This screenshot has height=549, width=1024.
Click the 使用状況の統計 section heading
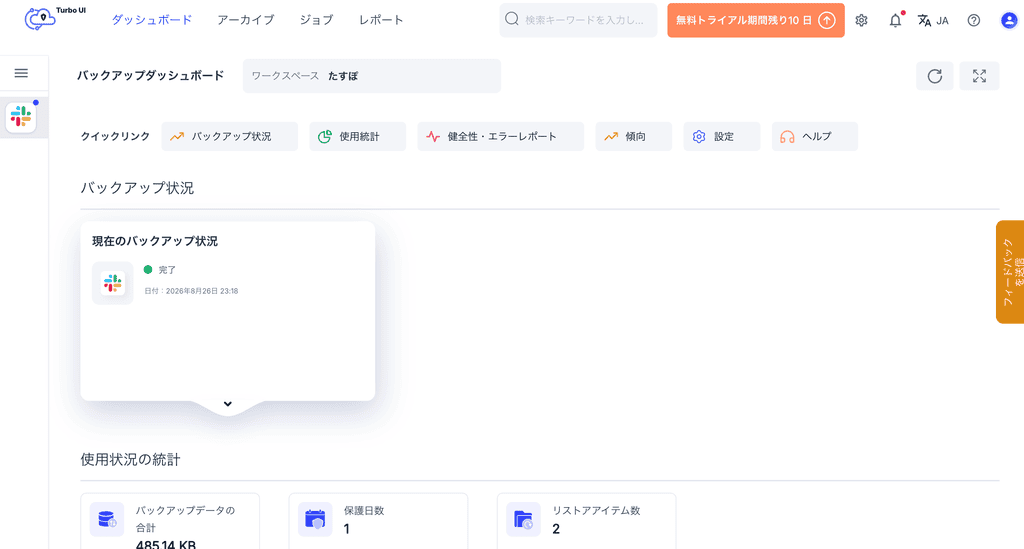click(130, 460)
